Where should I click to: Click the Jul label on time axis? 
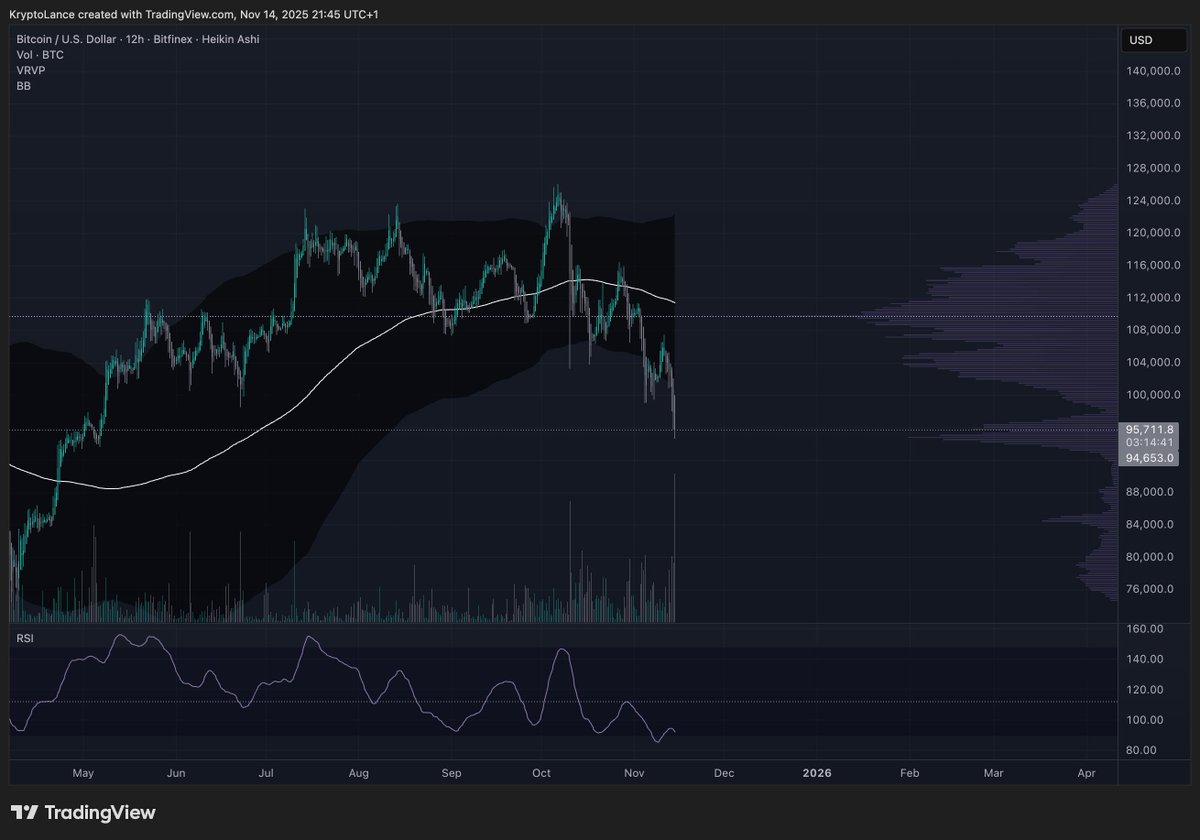click(267, 773)
